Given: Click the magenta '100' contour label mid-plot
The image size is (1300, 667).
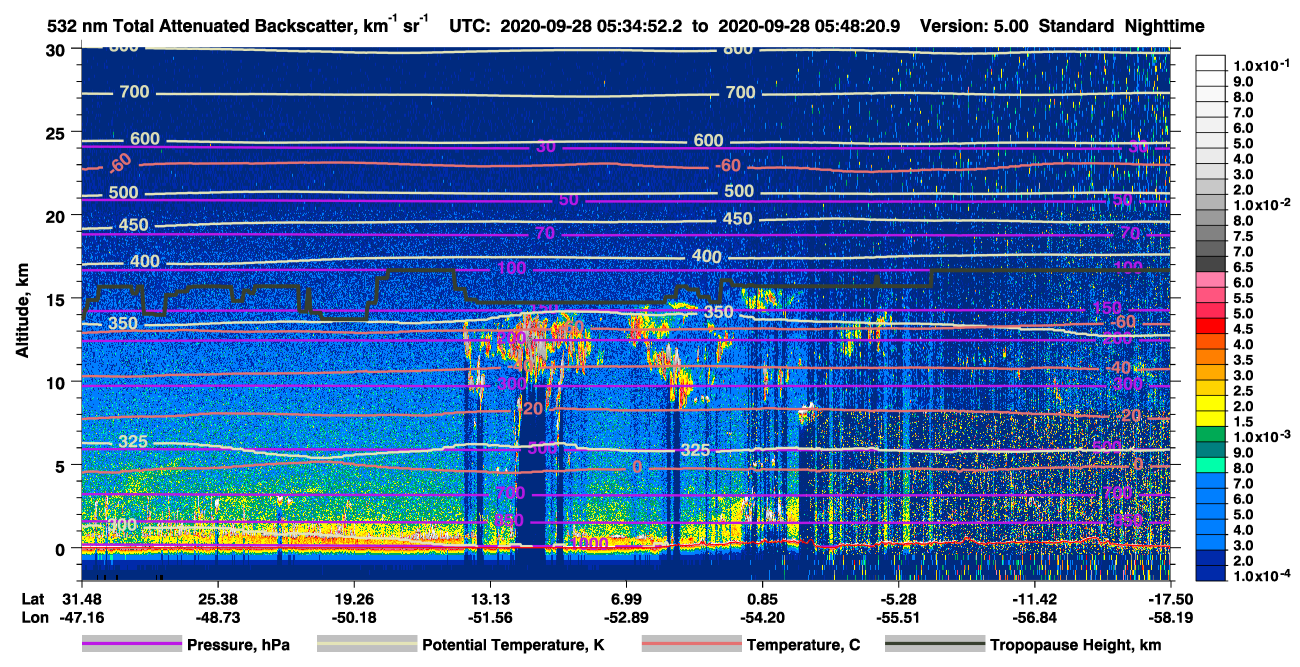Looking at the screenshot, I should click(511, 268).
